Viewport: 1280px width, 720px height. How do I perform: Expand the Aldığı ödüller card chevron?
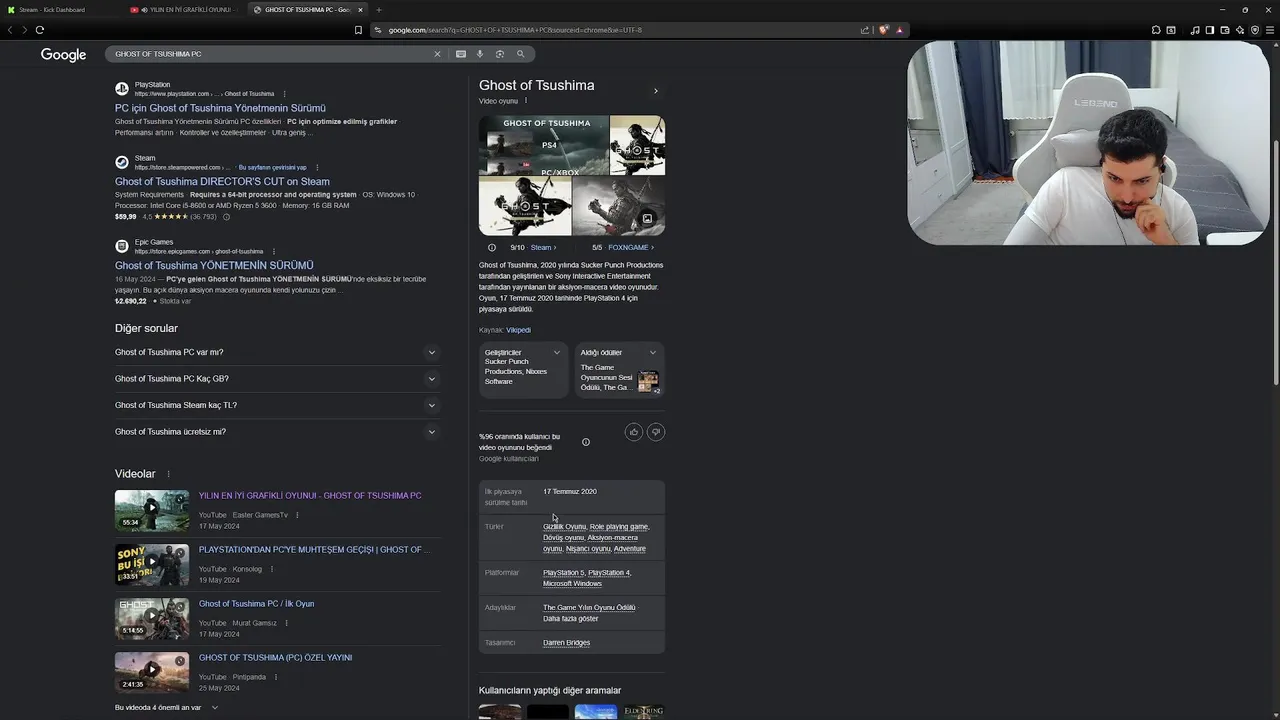coord(653,352)
